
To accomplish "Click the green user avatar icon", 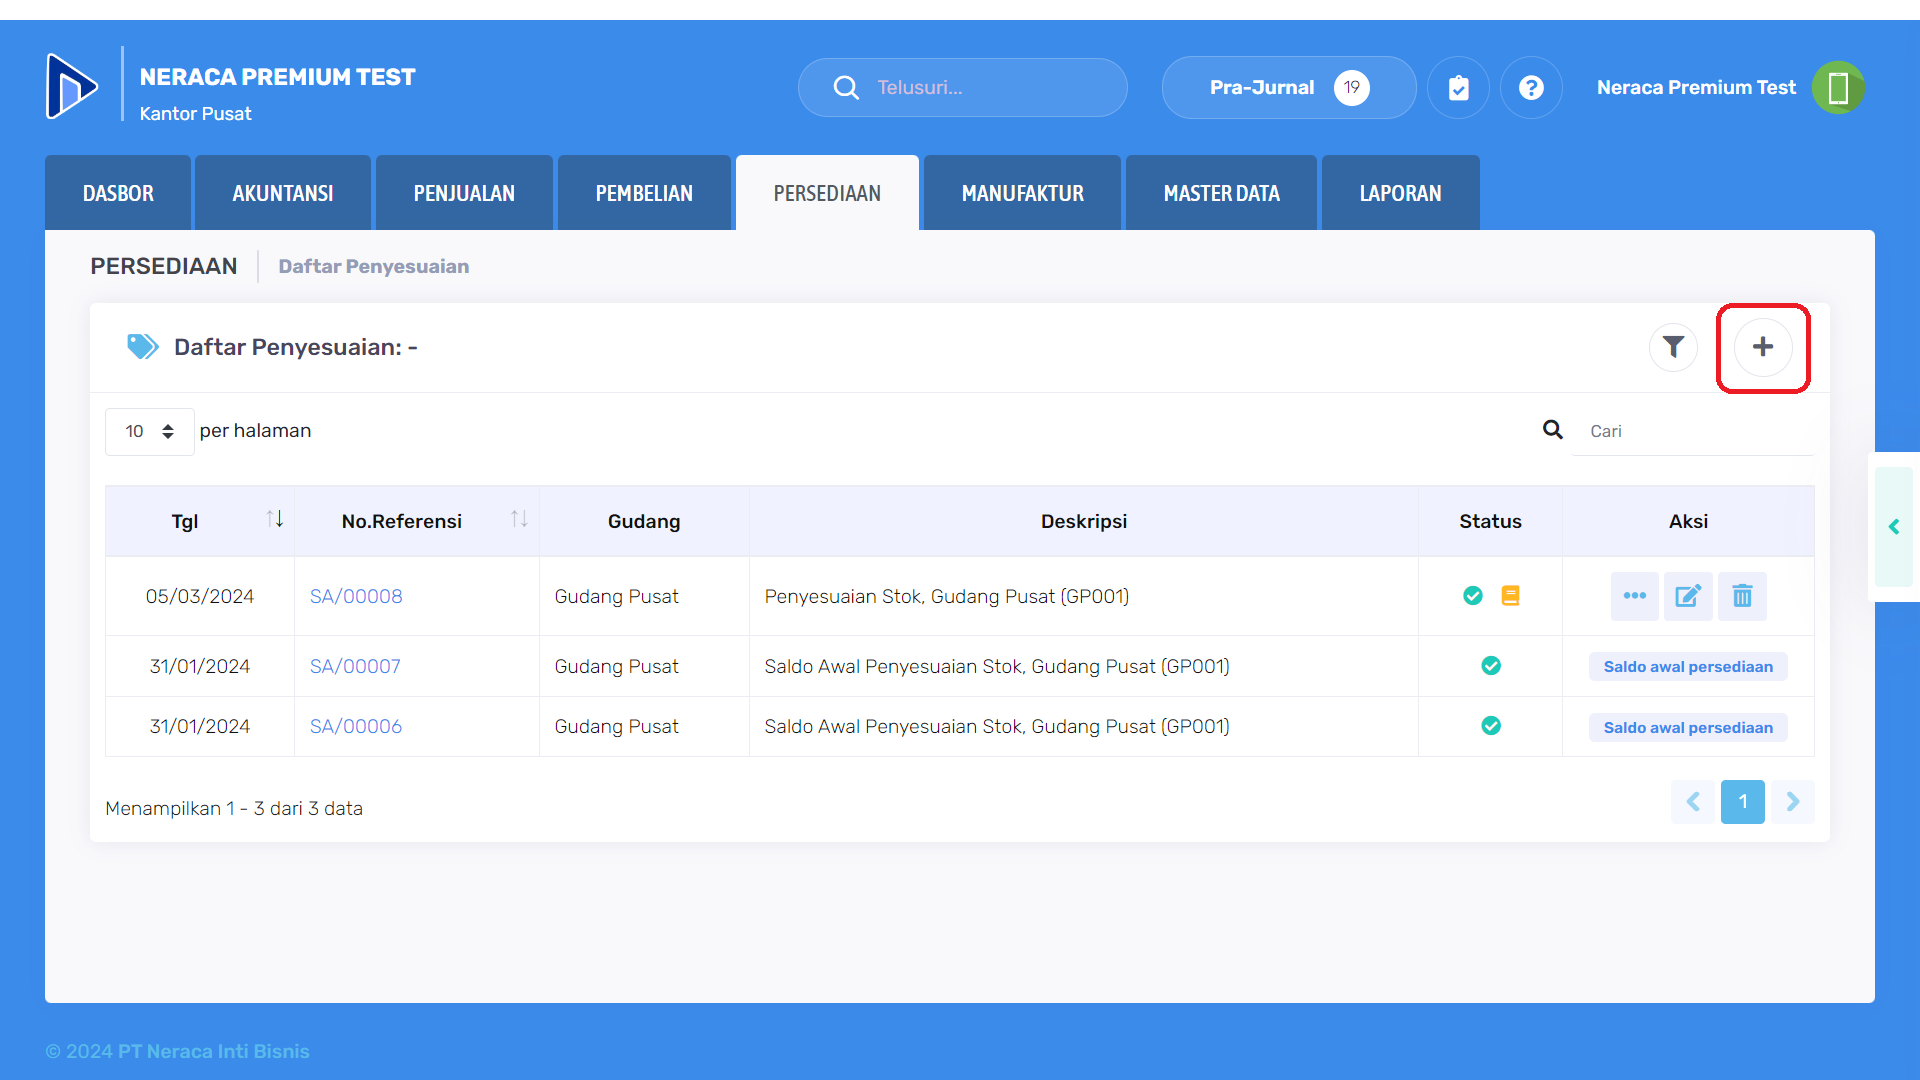I will coord(1838,88).
